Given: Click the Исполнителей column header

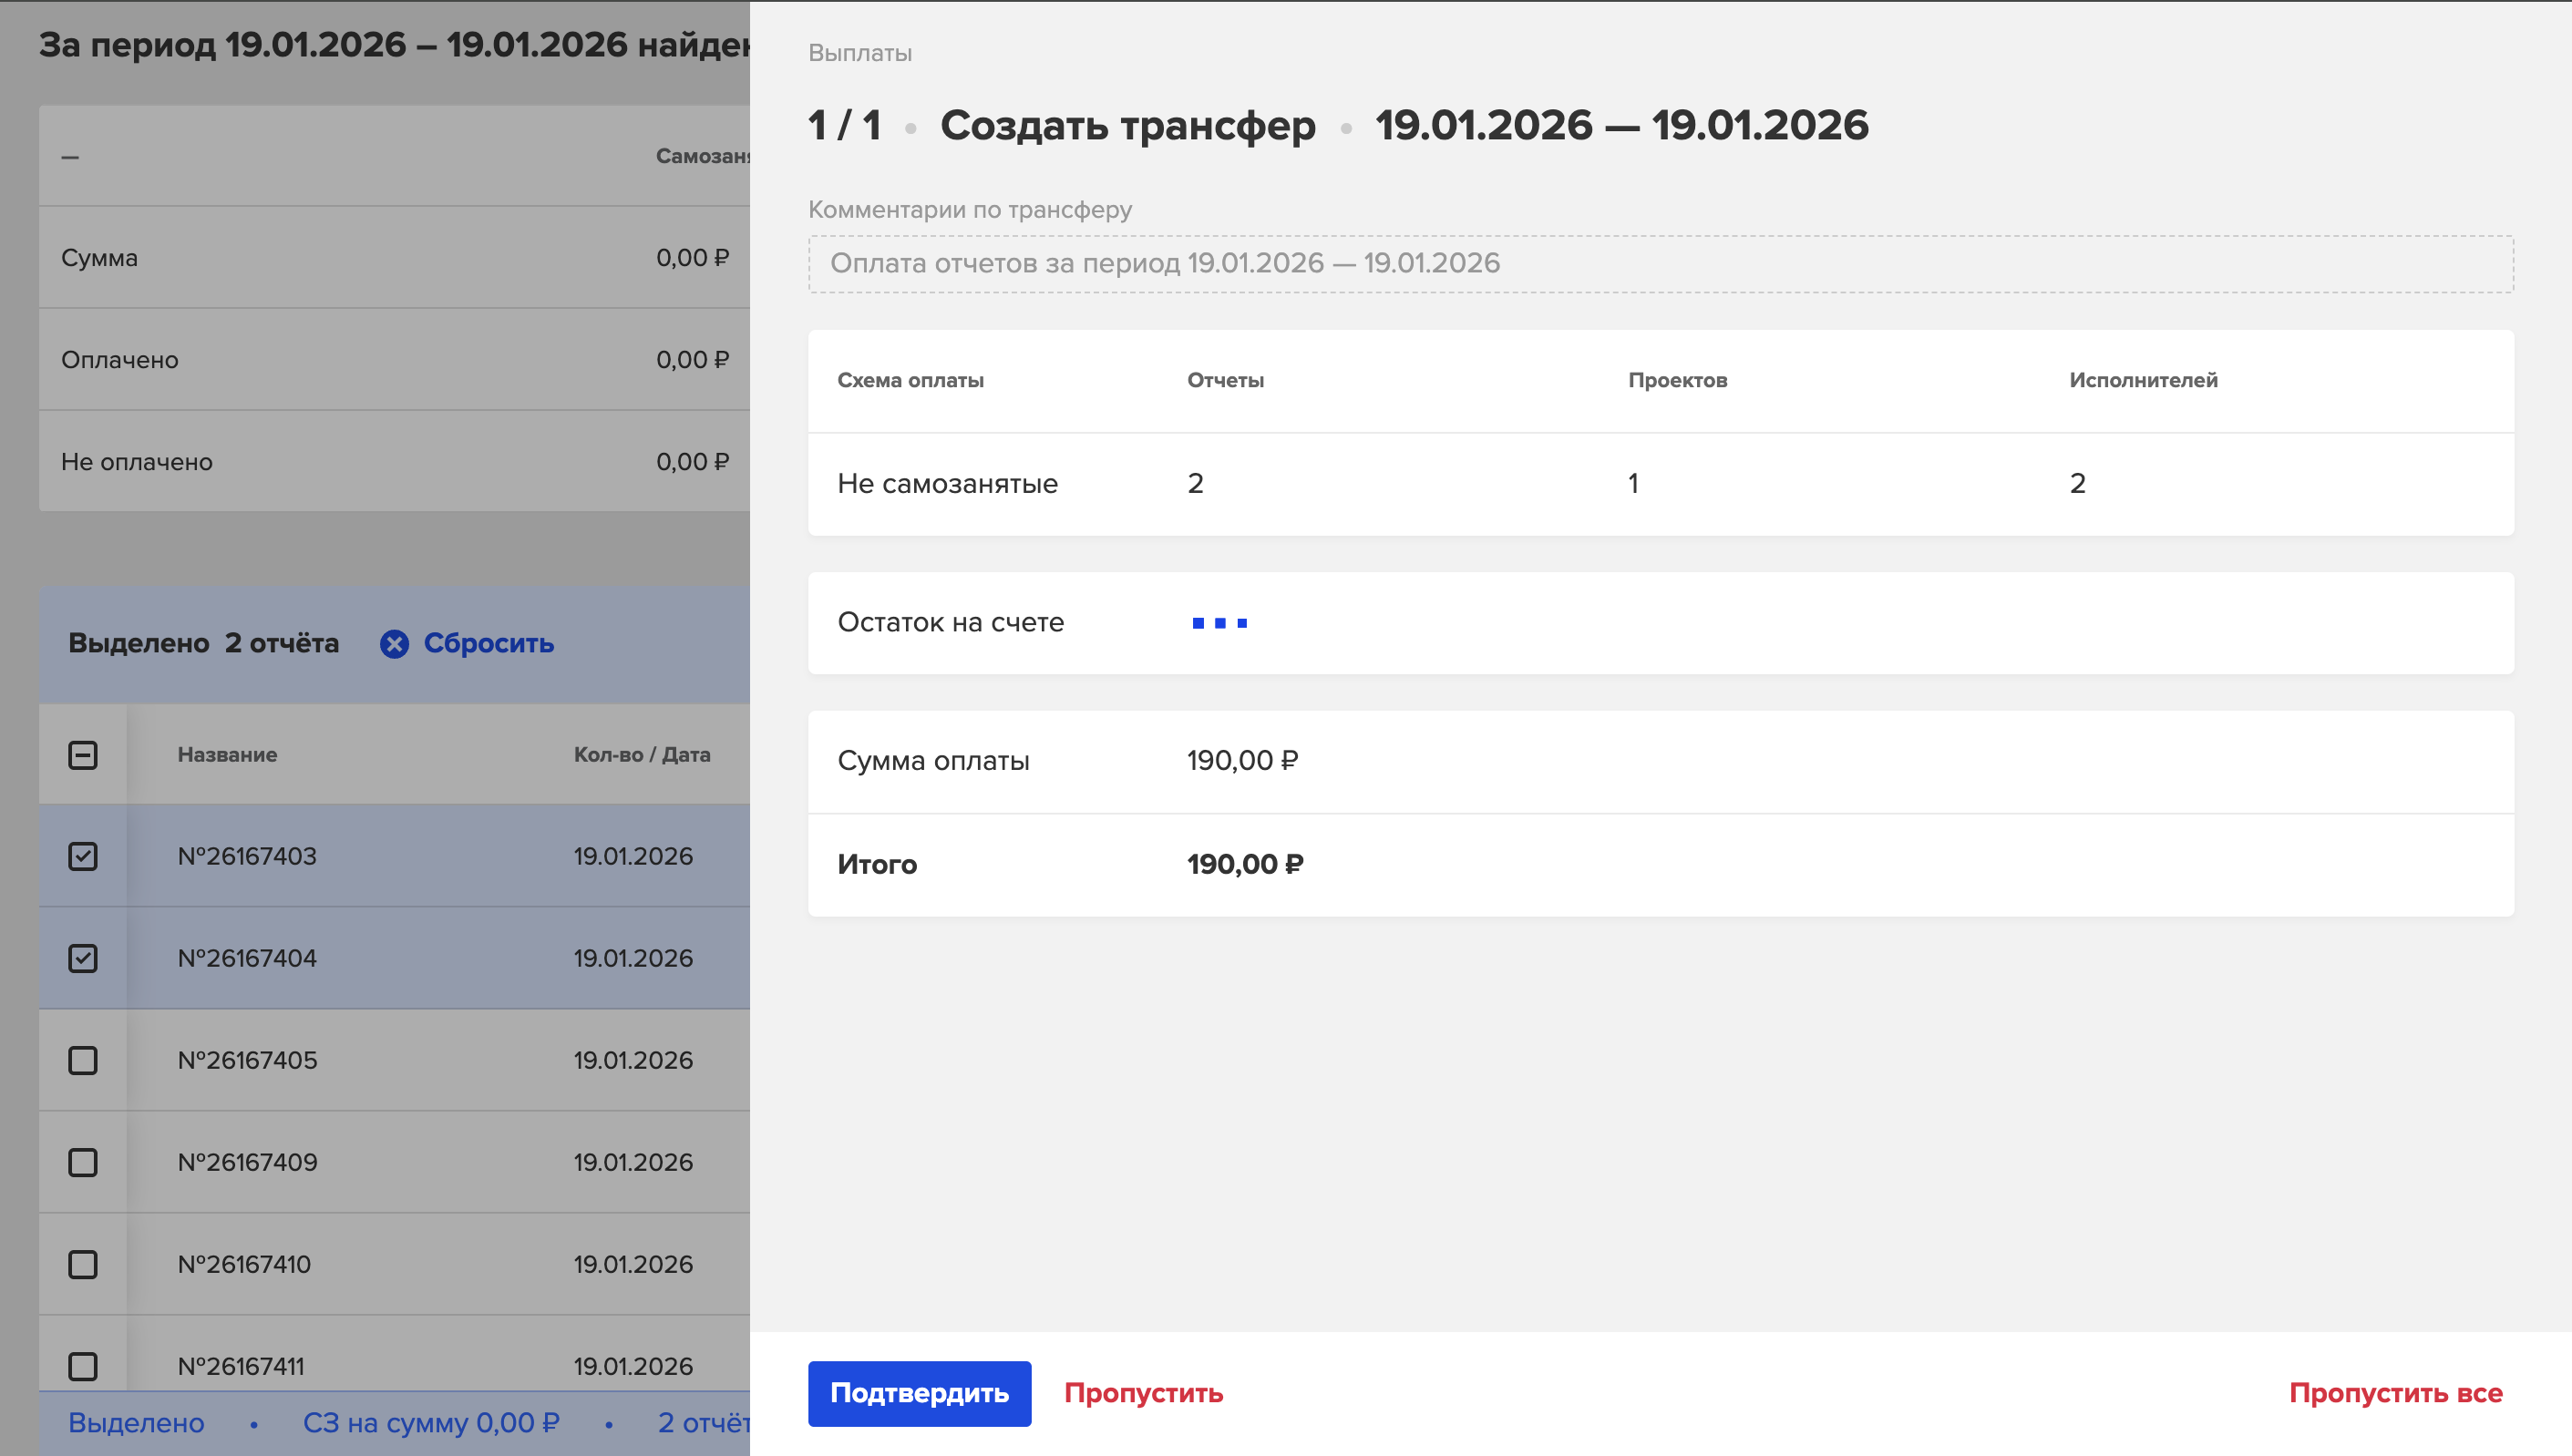Looking at the screenshot, I should (2143, 381).
